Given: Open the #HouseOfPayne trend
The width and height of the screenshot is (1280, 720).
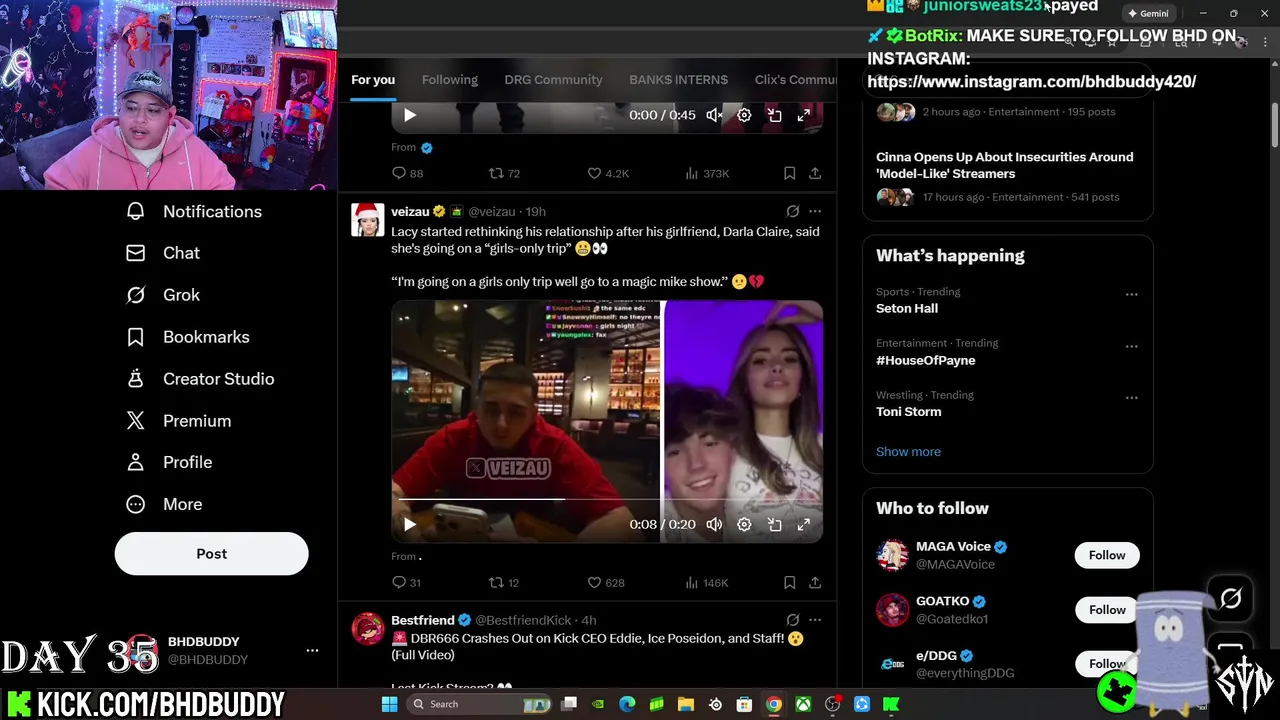Looking at the screenshot, I should pos(926,360).
